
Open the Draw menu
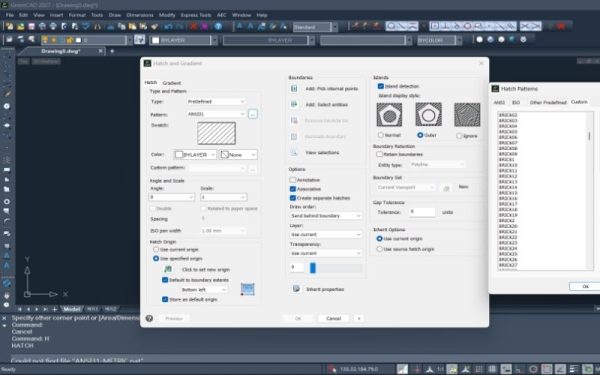115,15
